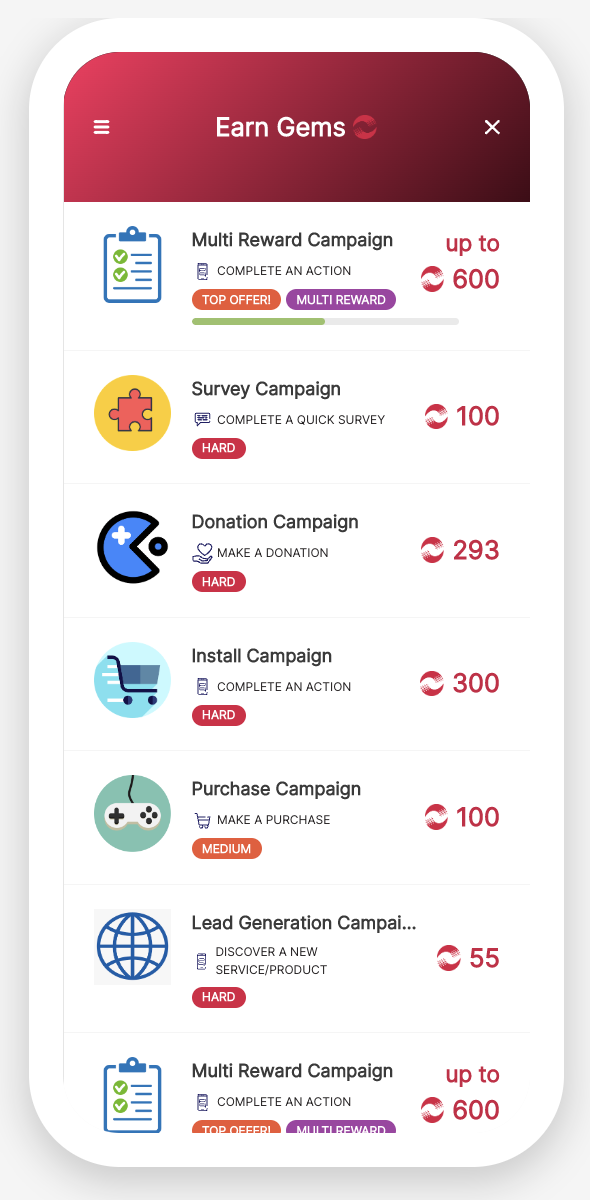Click the HARD tag on Lead Generation Campaign

[218, 997]
